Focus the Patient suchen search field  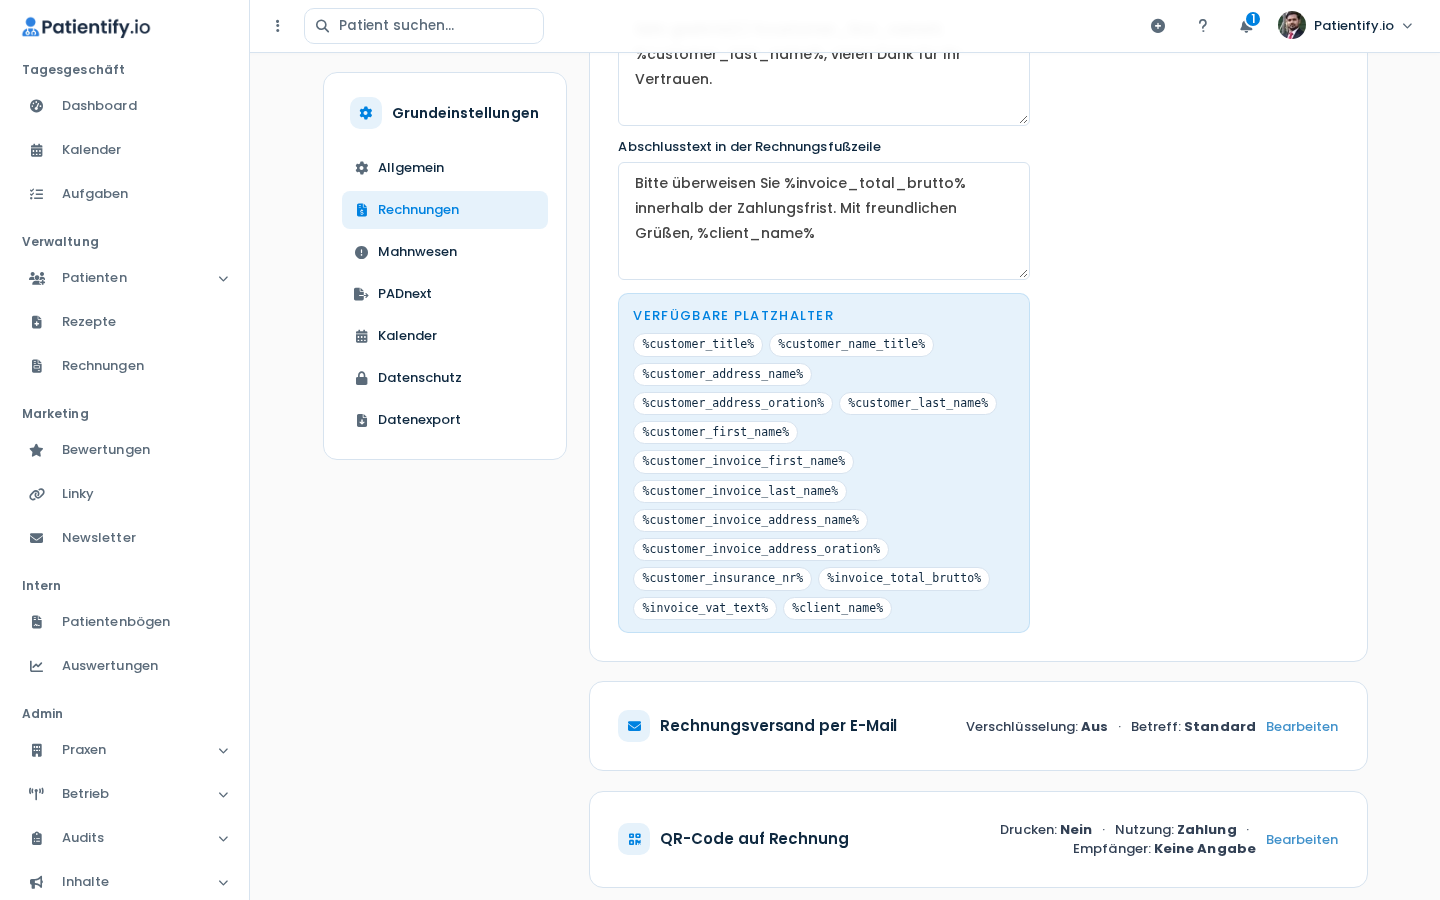424,26
